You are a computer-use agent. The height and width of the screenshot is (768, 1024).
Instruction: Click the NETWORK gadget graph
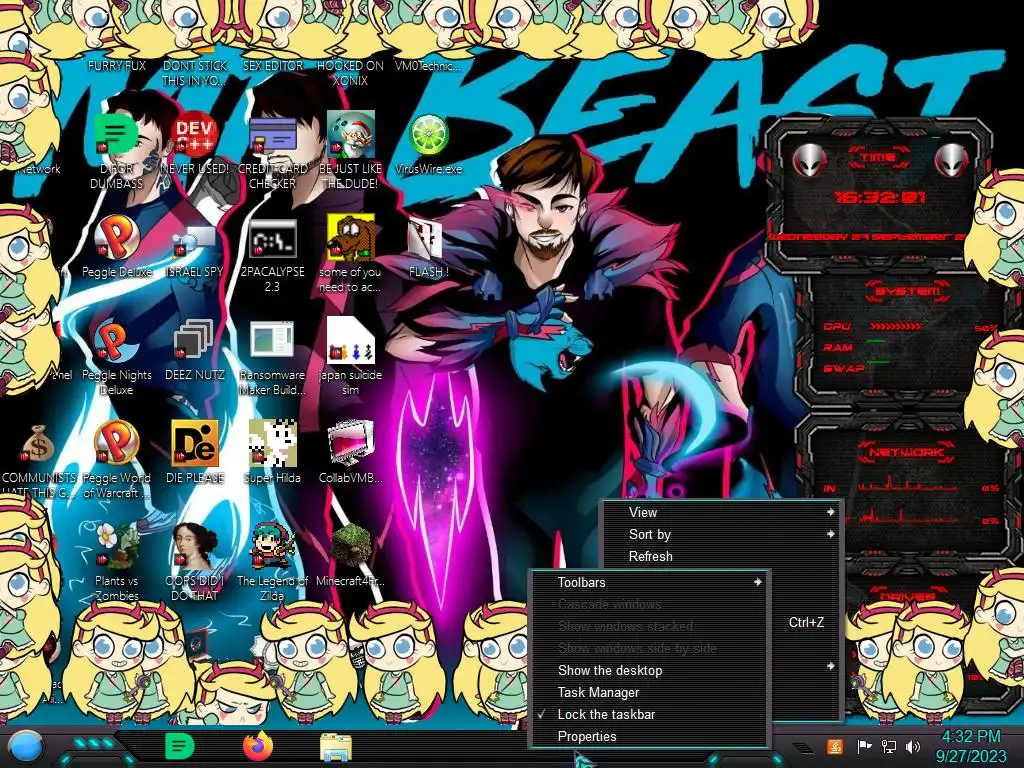908,487
